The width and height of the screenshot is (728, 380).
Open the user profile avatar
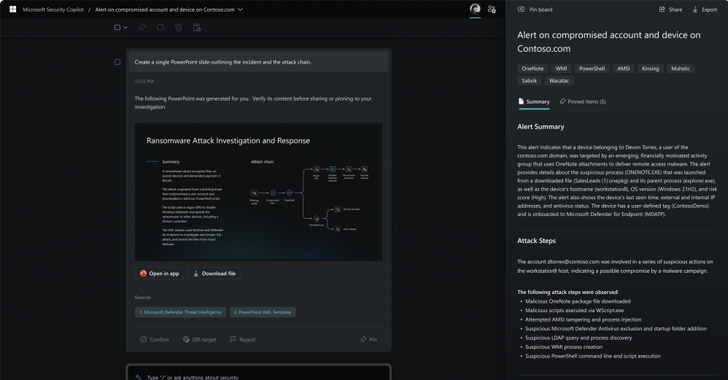pos(475,9)
